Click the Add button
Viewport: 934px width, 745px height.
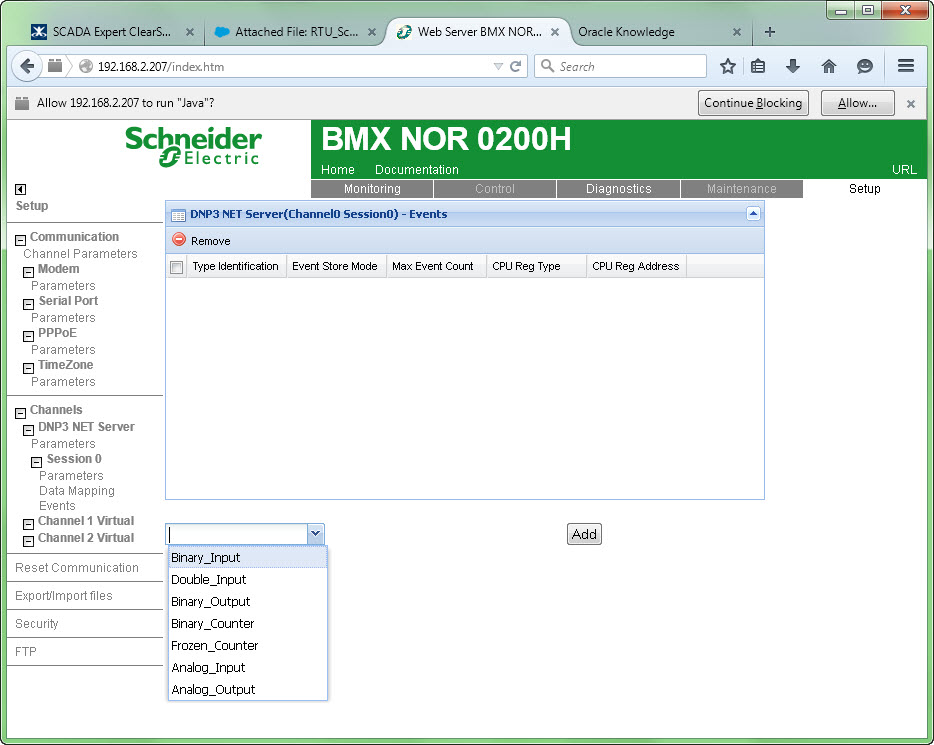click(x=584, y=534)
